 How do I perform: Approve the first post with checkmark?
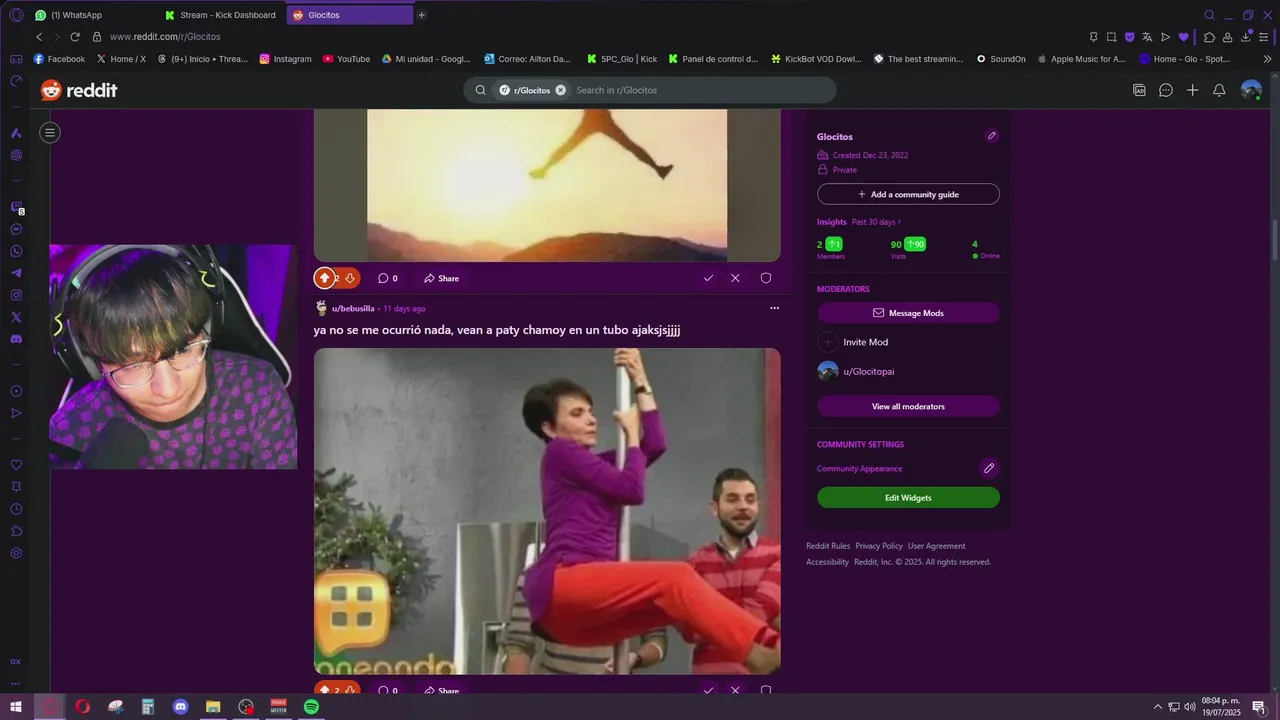[708, 278]
